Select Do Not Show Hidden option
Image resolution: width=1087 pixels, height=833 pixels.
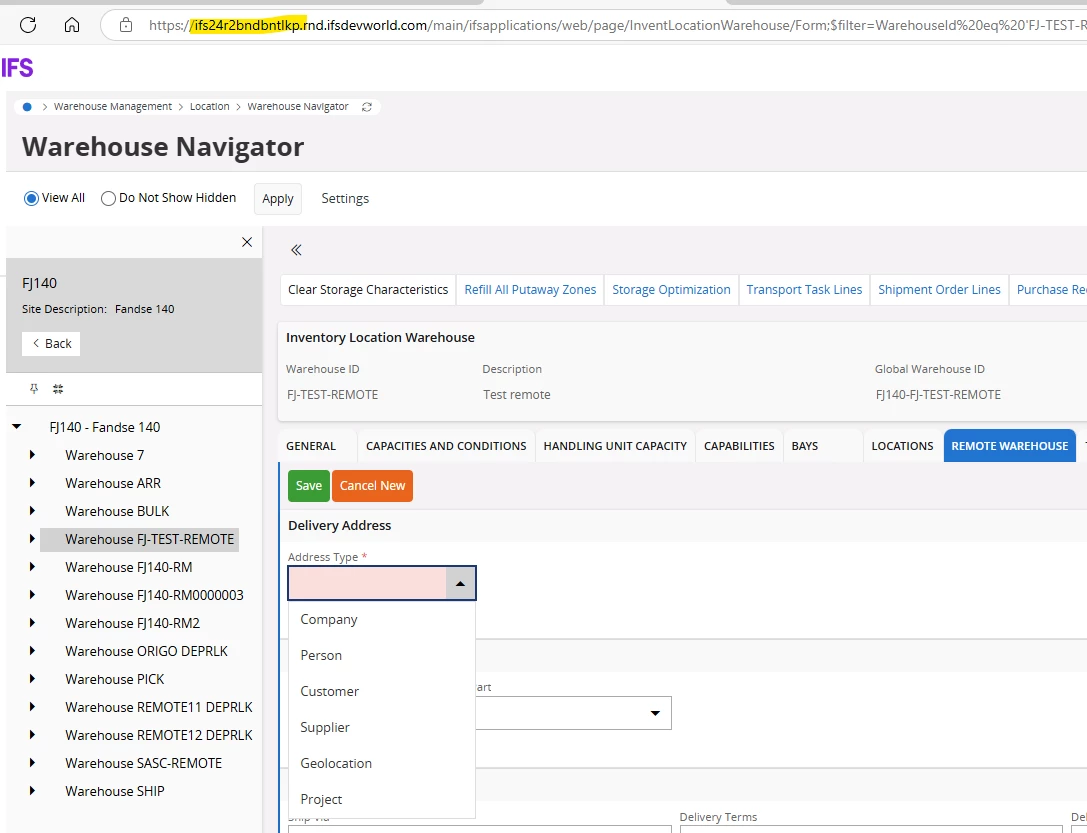coord(108,199)
